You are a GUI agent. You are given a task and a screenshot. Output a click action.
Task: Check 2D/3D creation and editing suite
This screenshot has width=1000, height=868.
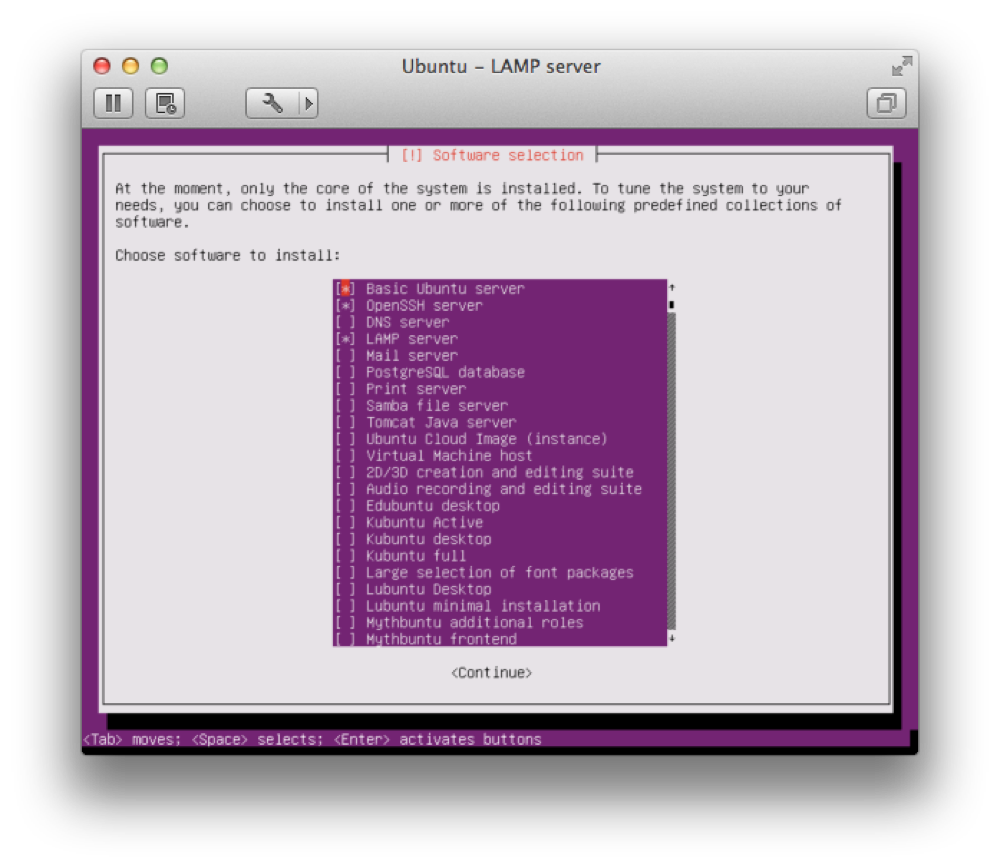(x=346, y=472)
